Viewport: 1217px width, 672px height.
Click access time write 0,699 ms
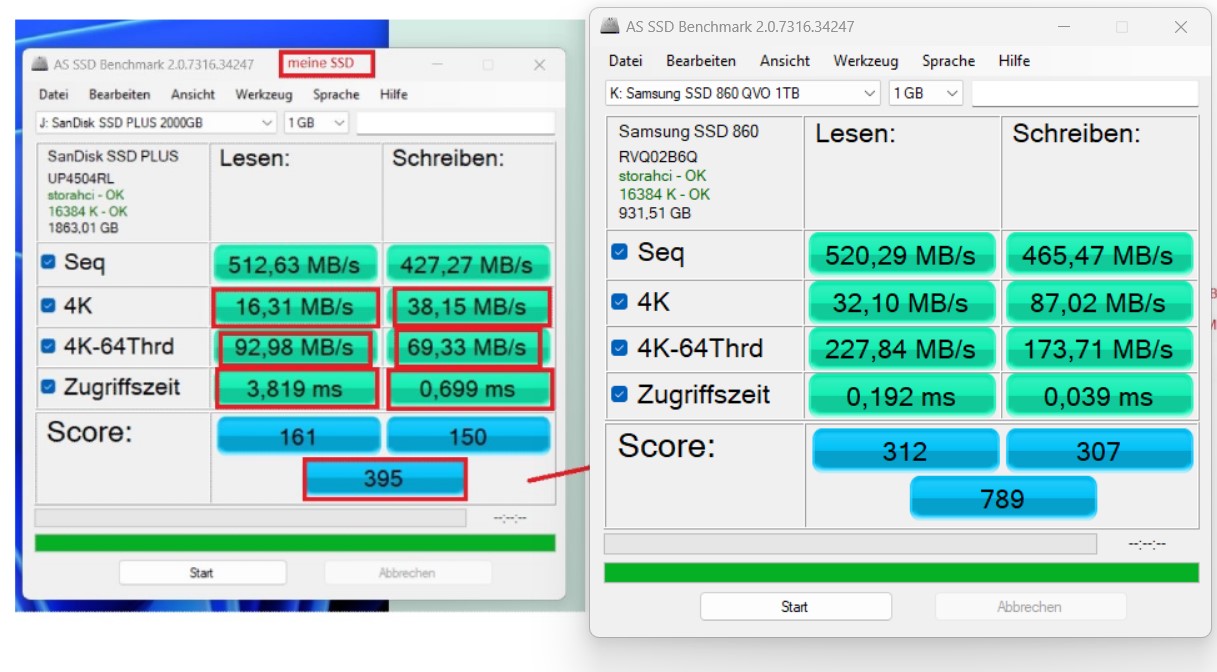click(x=469, y=388)
